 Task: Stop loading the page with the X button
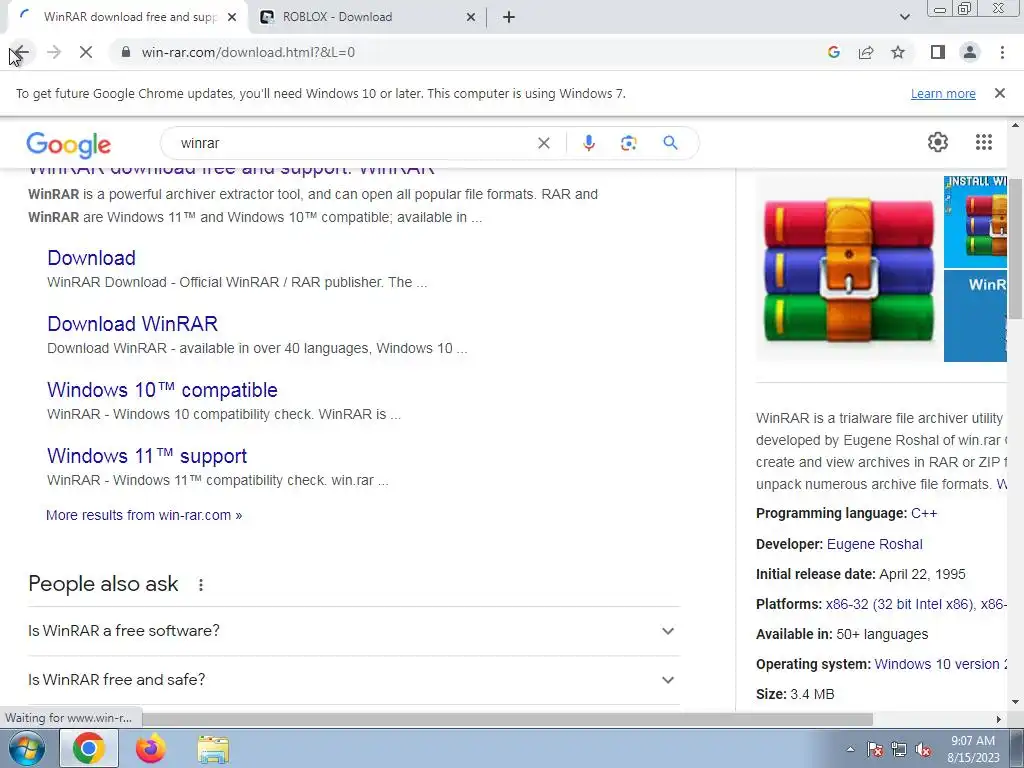point(86,52)
